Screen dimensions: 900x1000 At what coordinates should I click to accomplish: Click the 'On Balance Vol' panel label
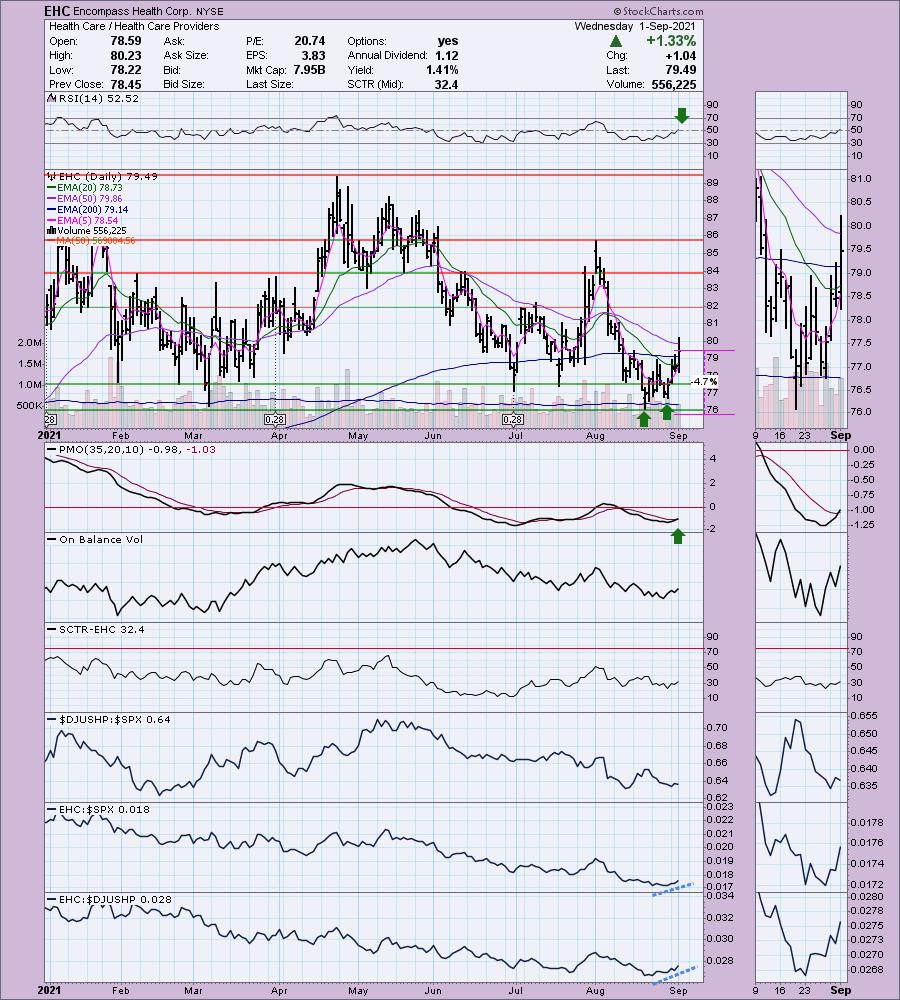(101, 540)
